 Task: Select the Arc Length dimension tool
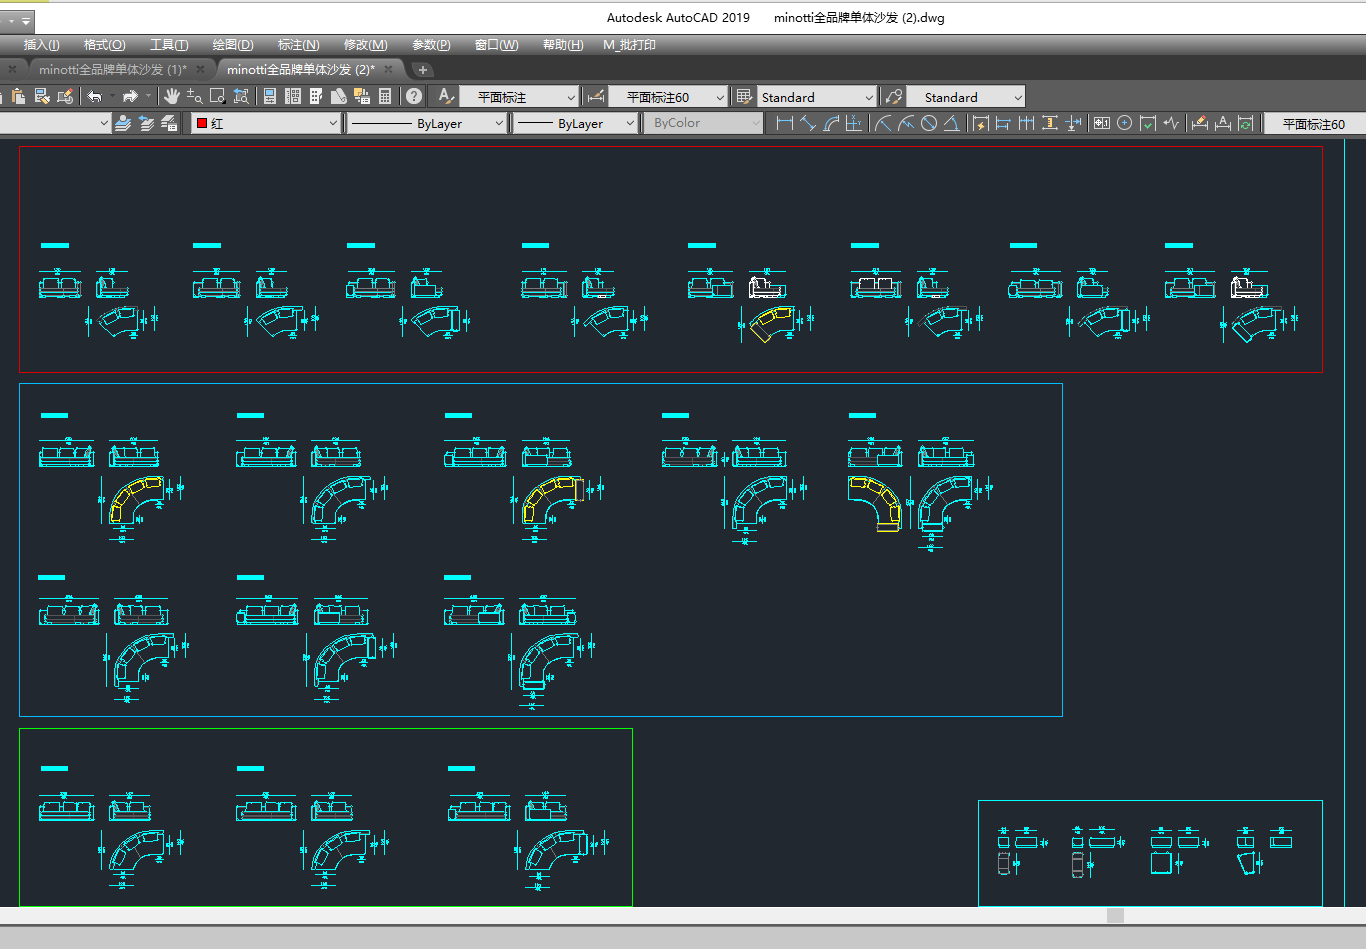click(831, 123)
